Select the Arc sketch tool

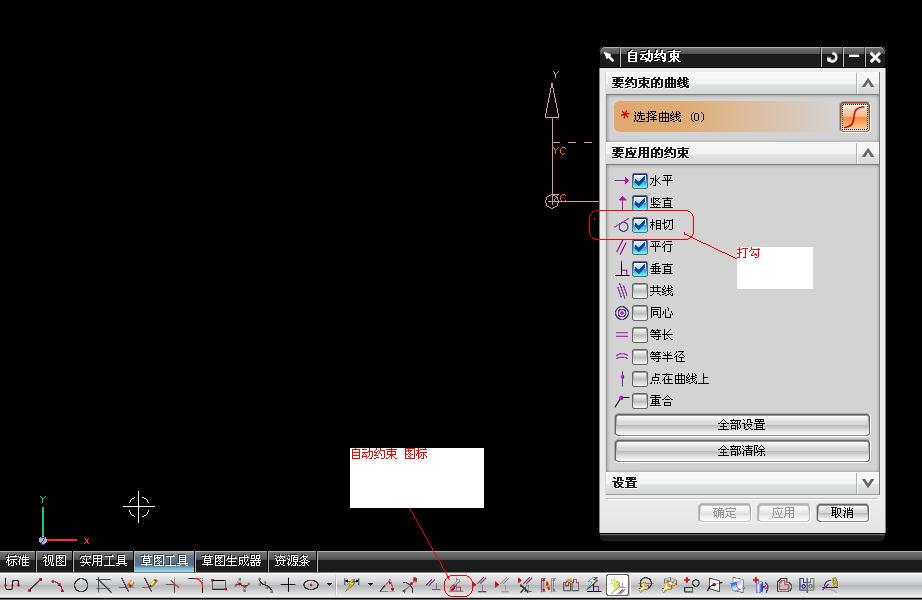pyautogui.click(x=58, y=585)
